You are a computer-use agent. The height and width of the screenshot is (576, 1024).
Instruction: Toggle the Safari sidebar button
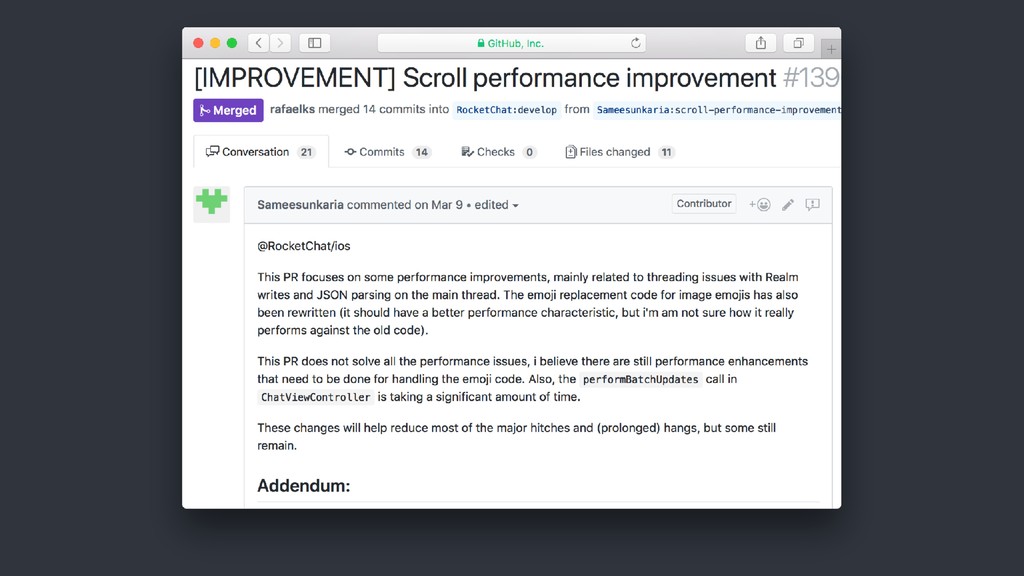coord(315,43)
